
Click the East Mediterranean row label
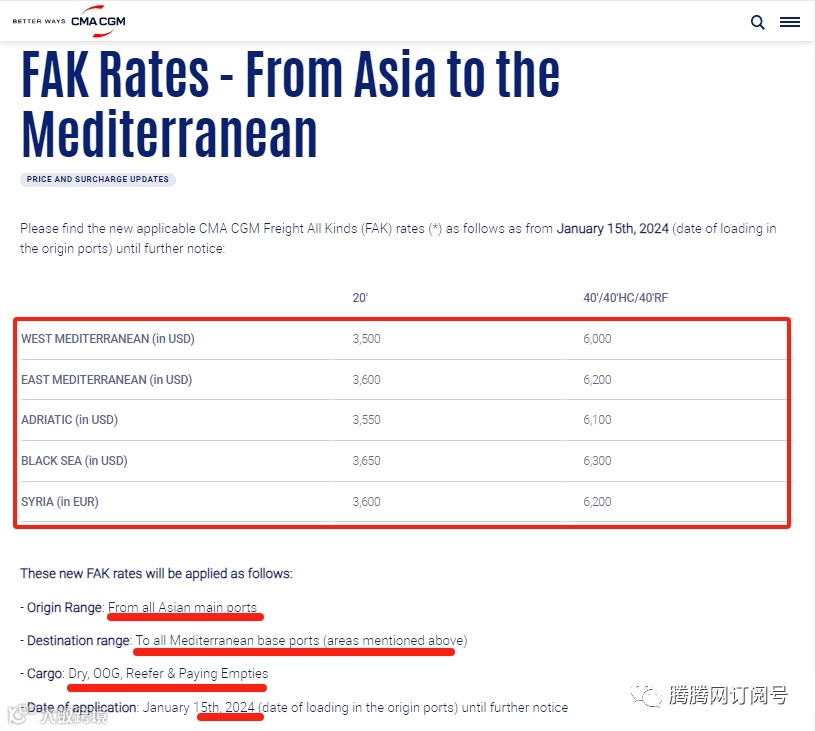[107, 380]
